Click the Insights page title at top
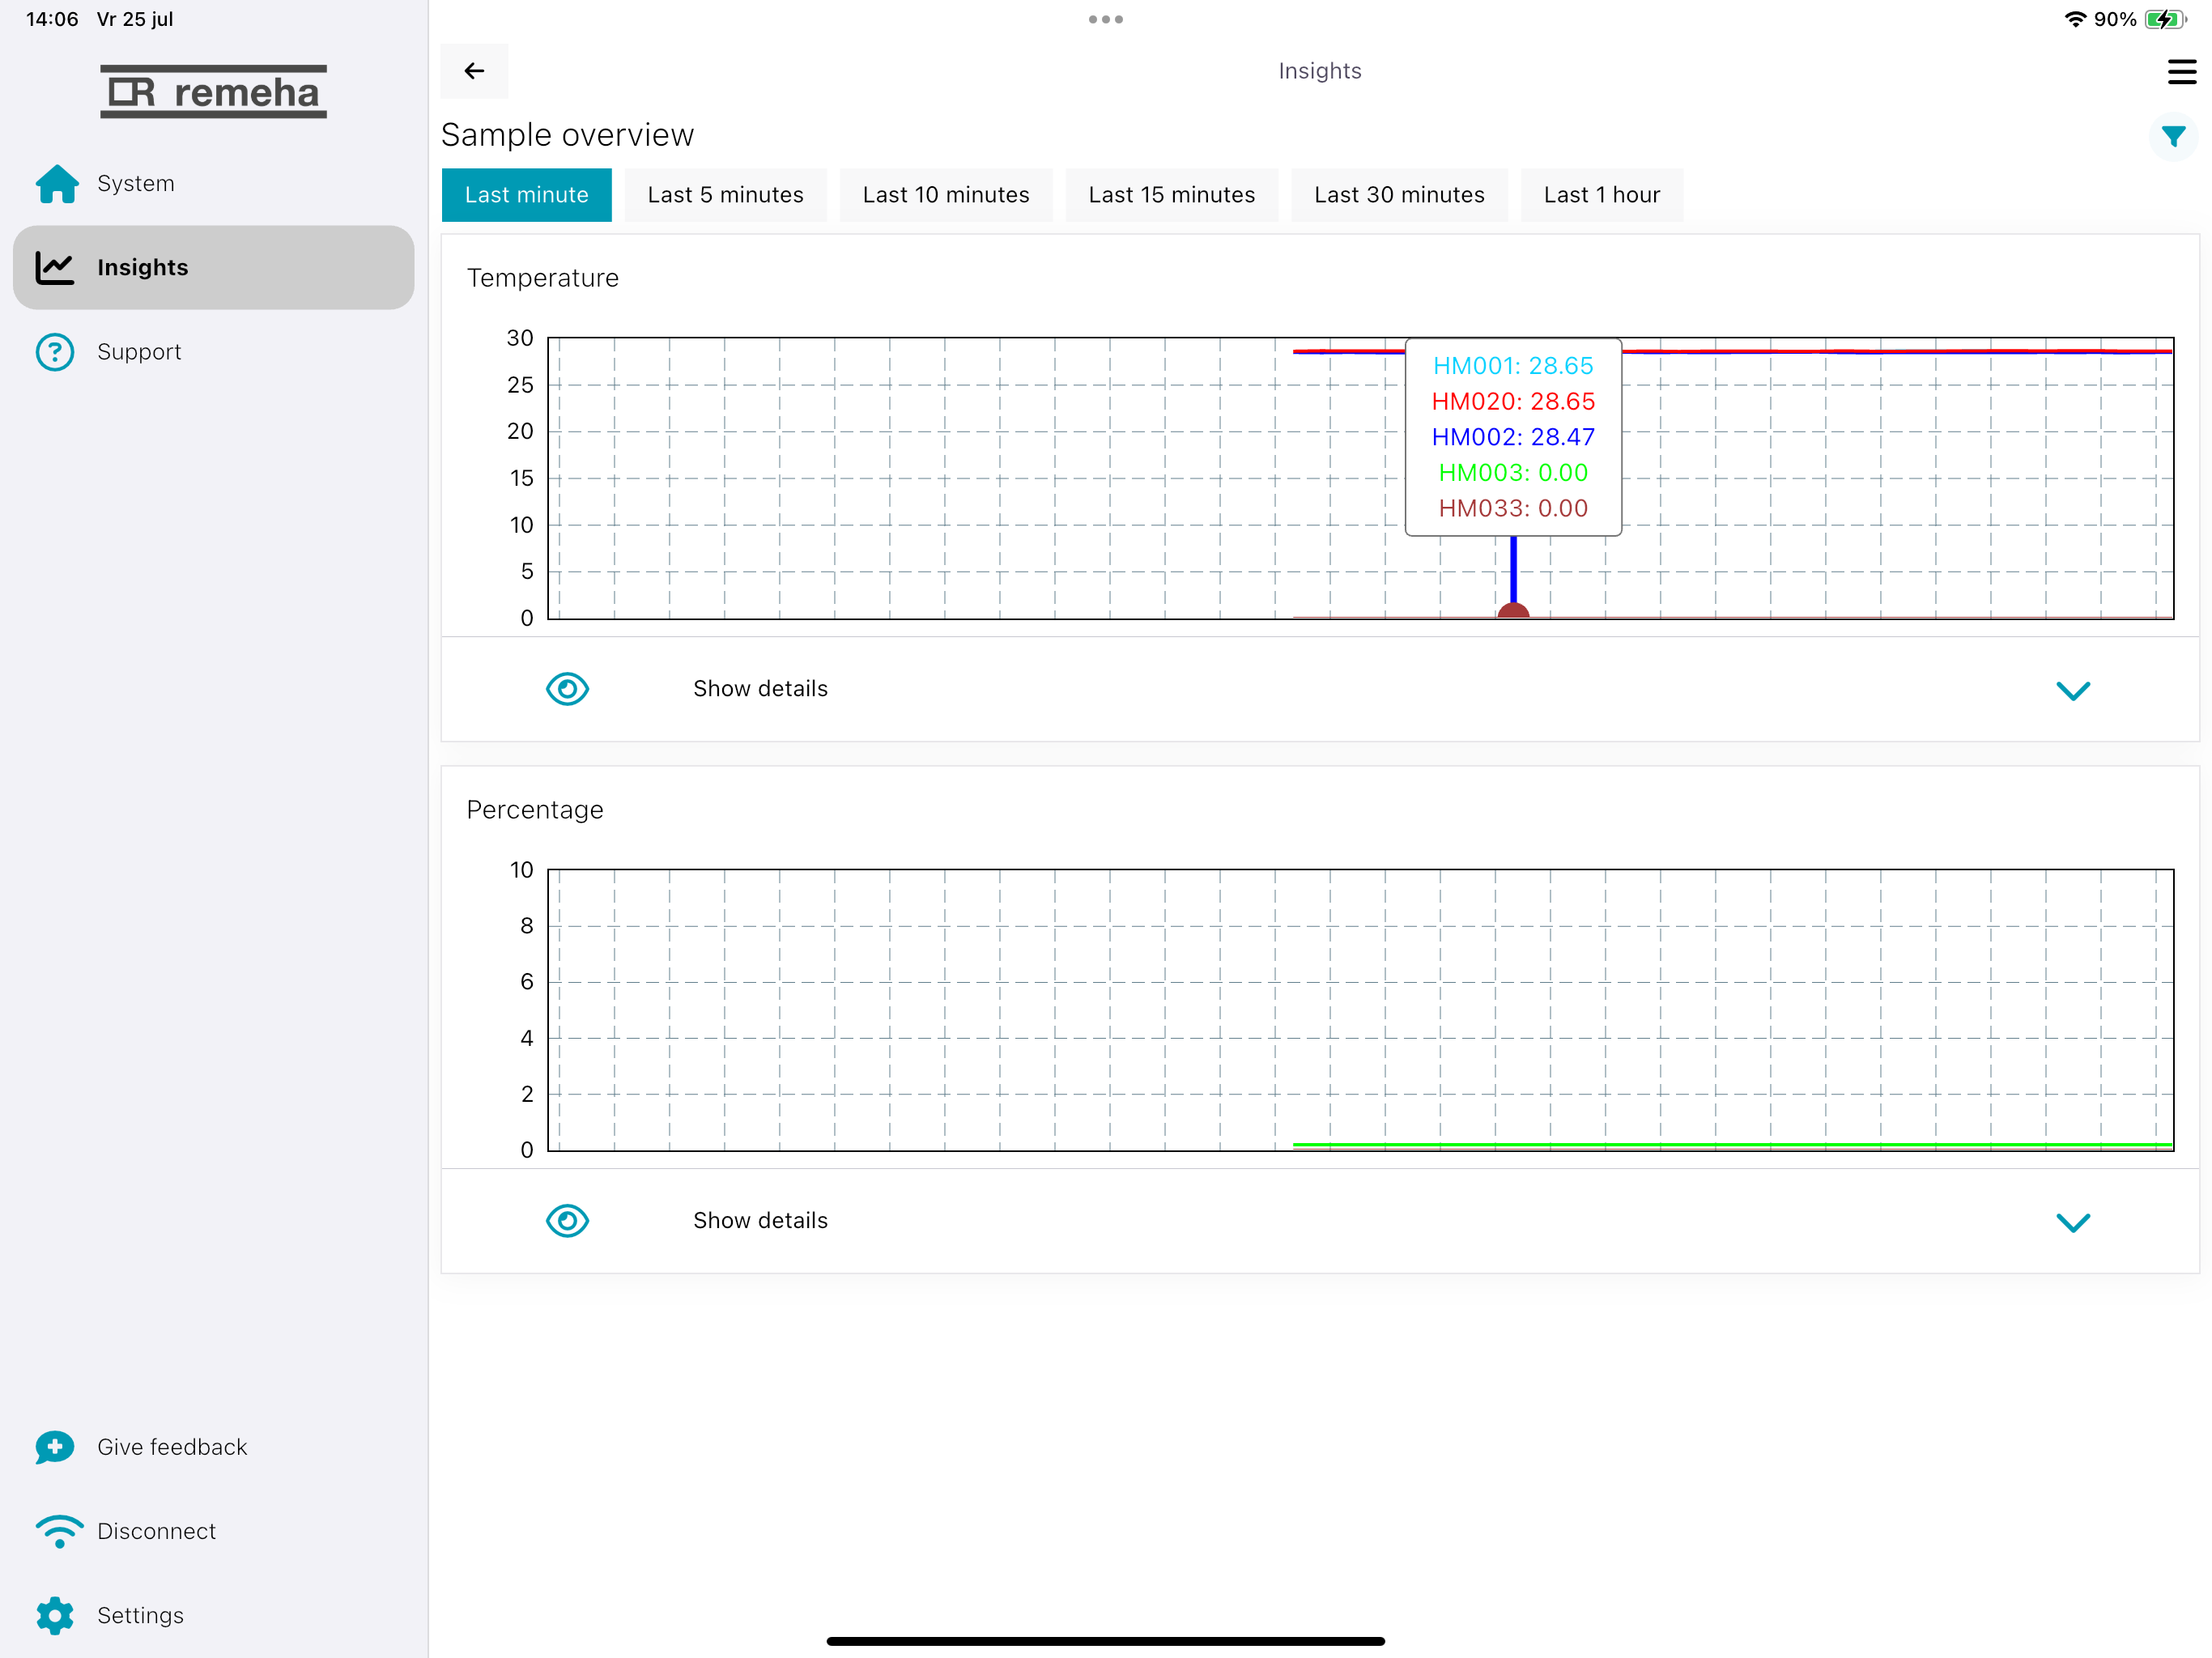The height and width of the screenshot is (1658, 2212). [x=1320, y=71]
